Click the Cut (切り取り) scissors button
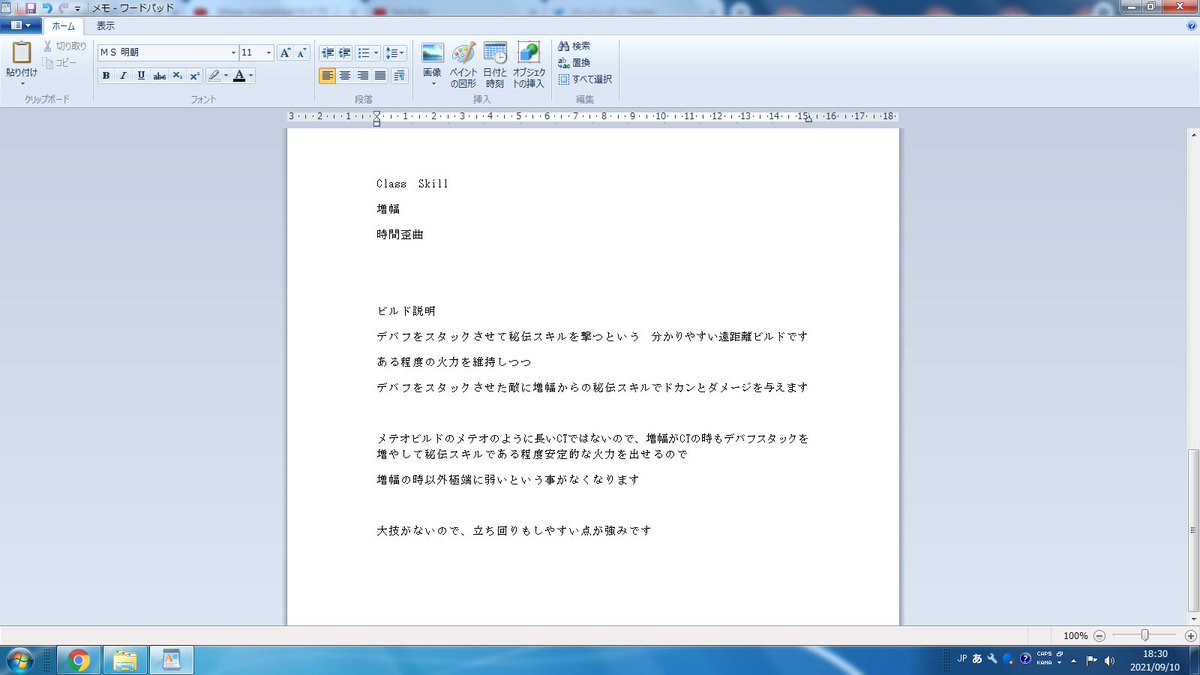Image resolution: width=1200 pixels, height=675 pixels. click(x=65, y=47)
